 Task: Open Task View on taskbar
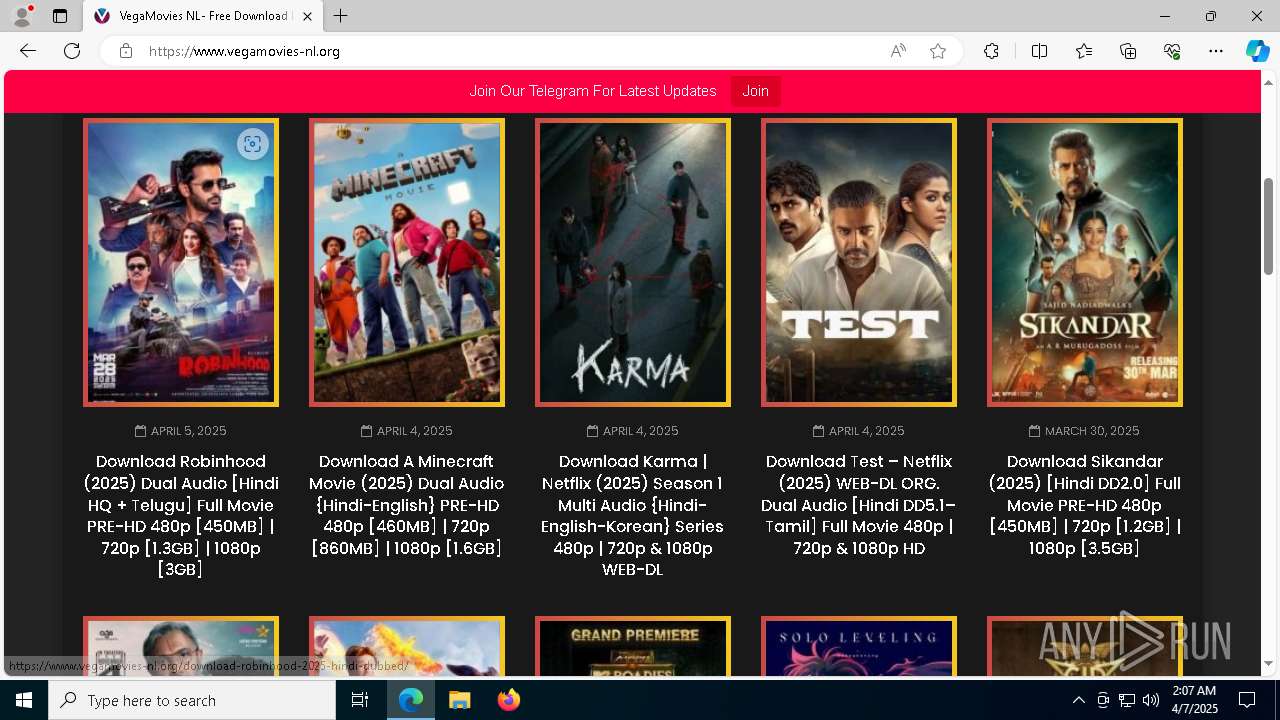pyautogui.click(x=360, y=700)
